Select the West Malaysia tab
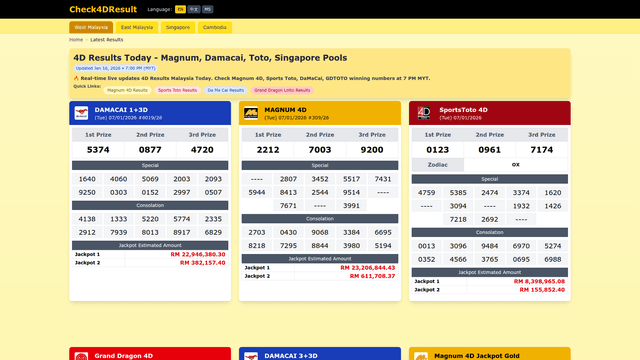The image size is (640, 360). tap(91, 27)
